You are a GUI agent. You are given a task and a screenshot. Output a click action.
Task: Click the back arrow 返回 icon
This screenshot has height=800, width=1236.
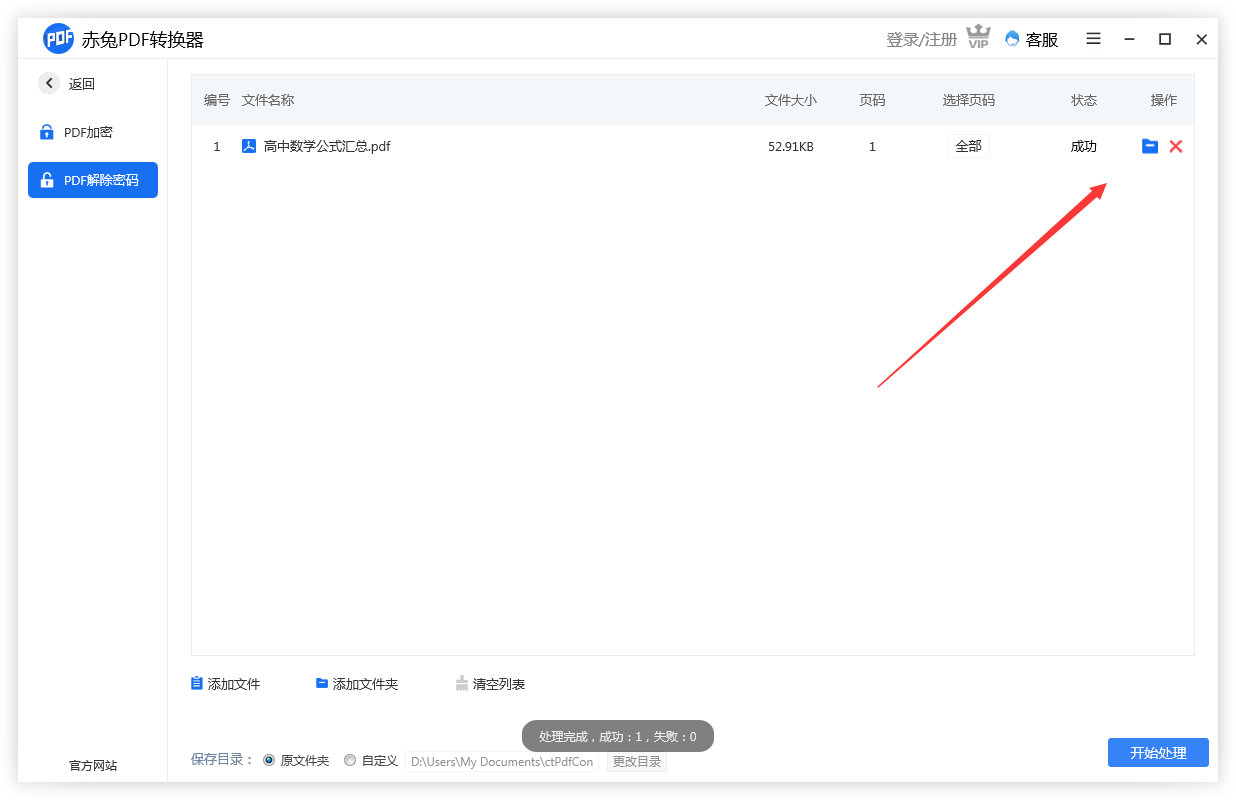click(x=49, y=84)
